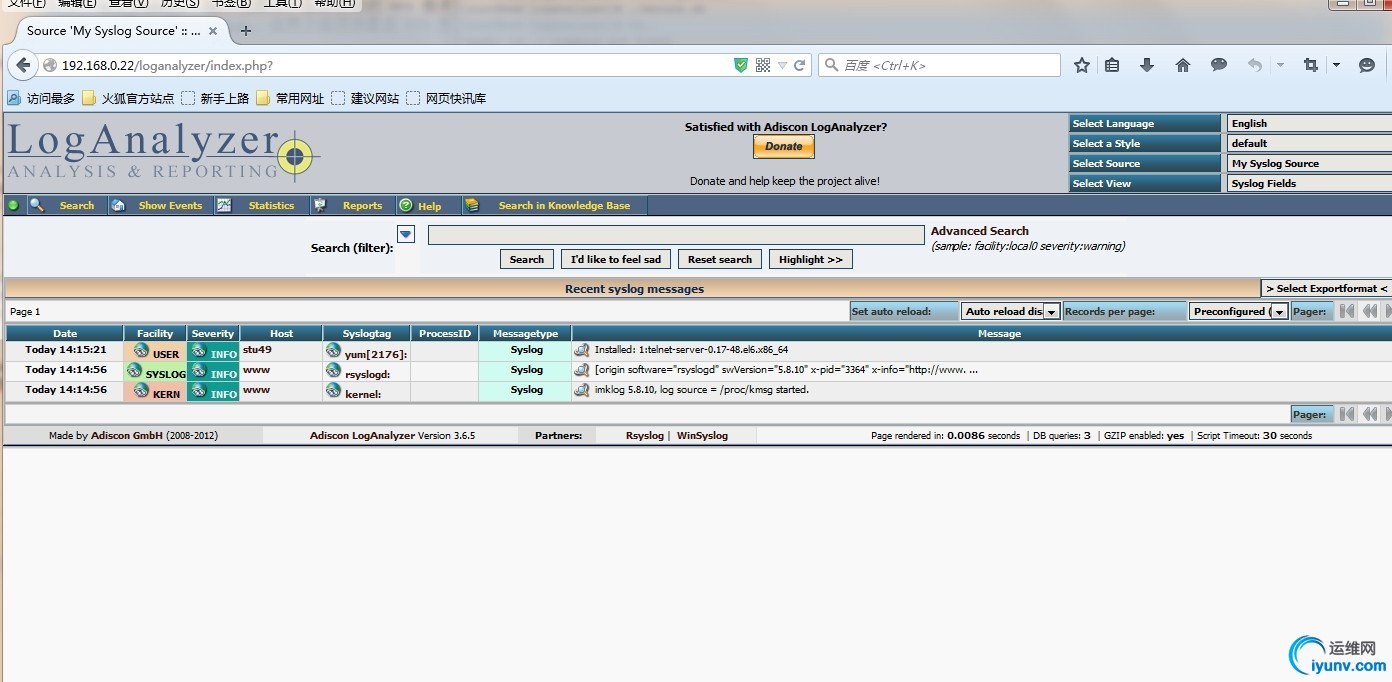Screen dimensions: 1392x682
Task: Jump to first page in top pager
Action: tap(1347, 311)
